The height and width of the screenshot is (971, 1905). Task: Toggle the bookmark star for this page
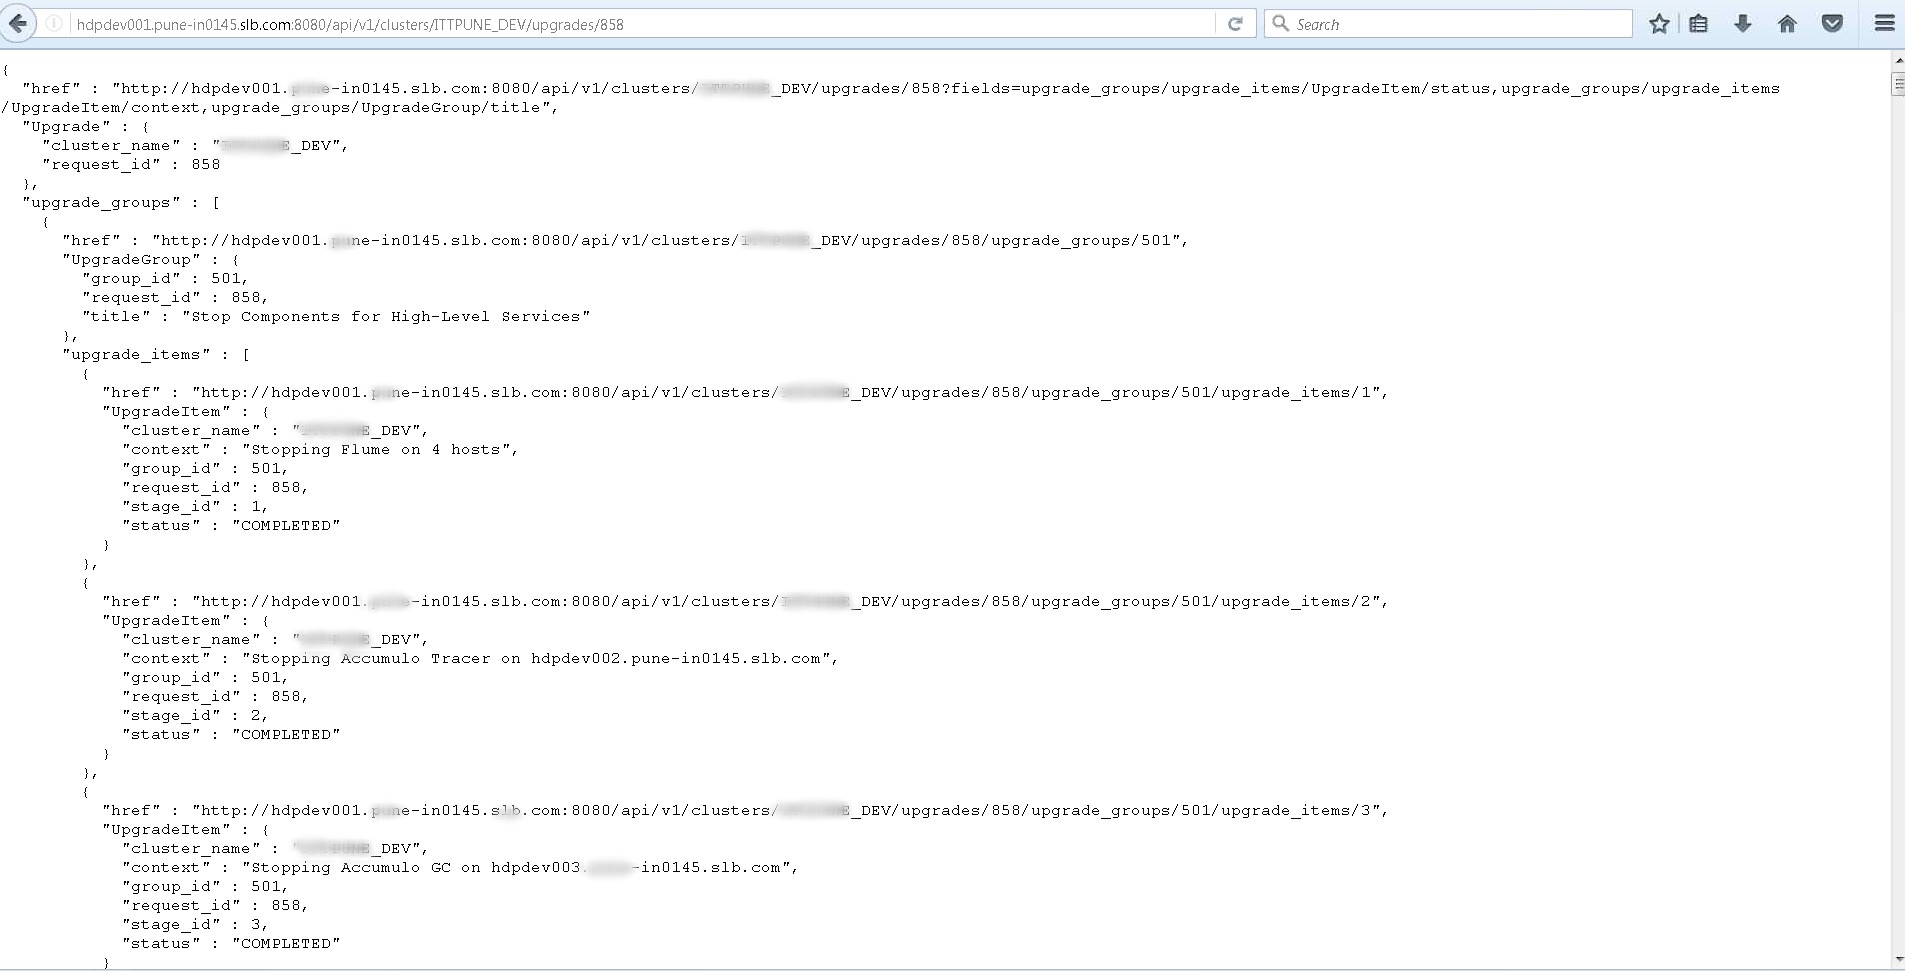[x=1657, y=23]
